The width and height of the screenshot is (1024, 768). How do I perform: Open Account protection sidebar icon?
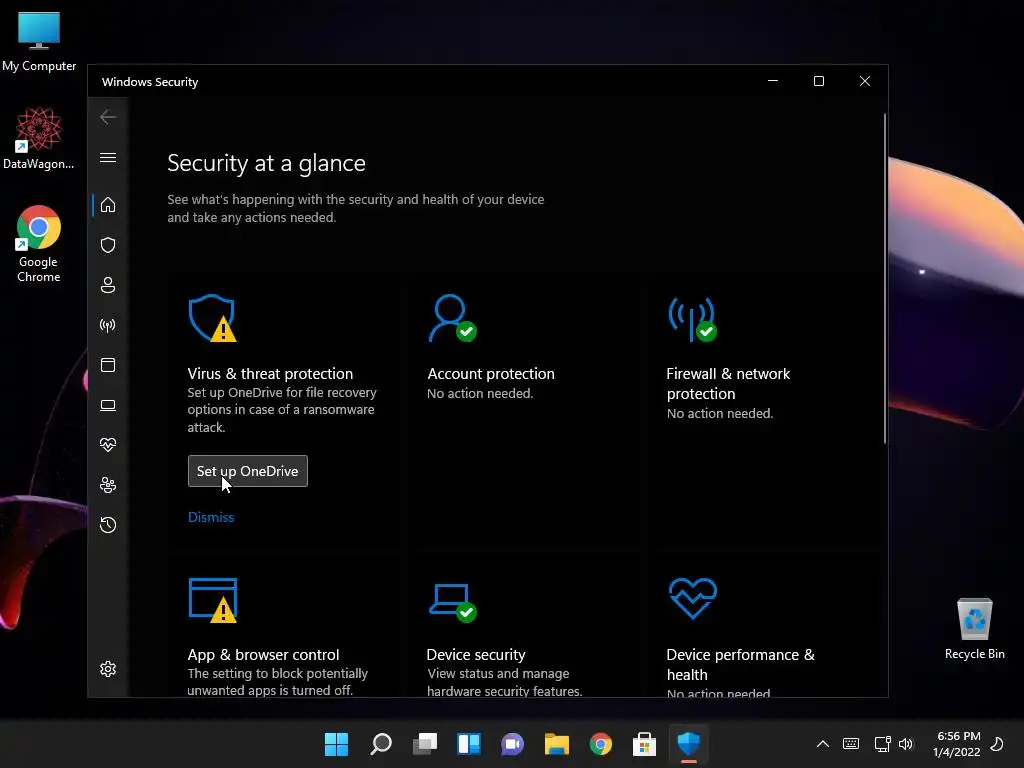pyautogui.click(x=108, y=285)
